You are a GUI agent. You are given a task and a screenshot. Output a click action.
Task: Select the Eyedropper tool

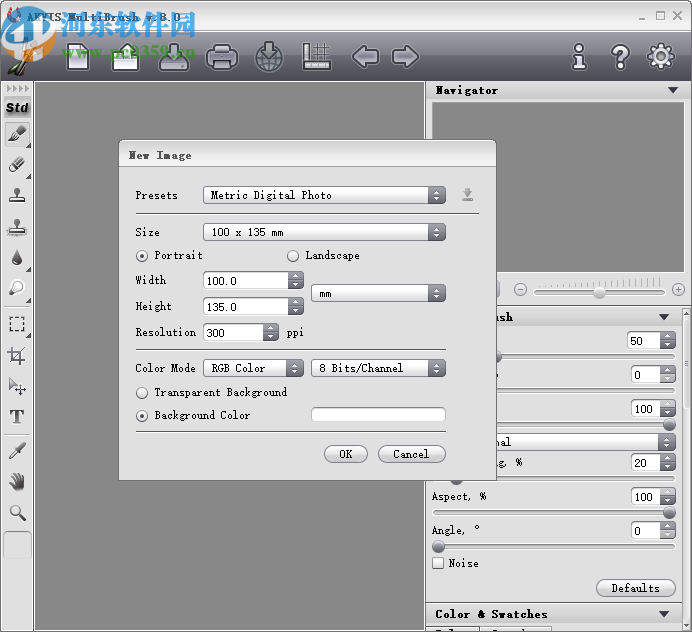17,451
